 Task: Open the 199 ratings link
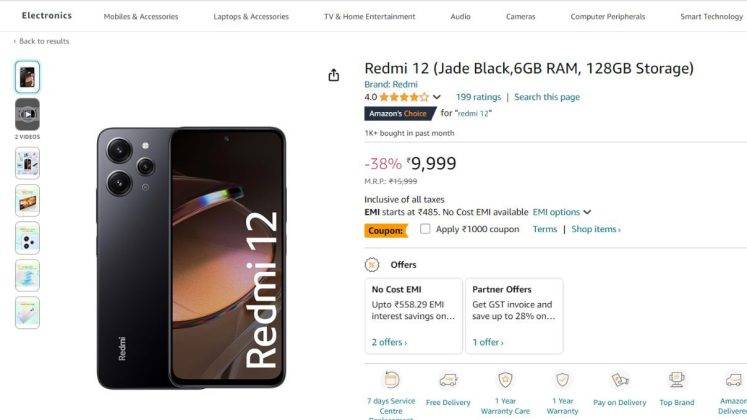pos(478,97)
